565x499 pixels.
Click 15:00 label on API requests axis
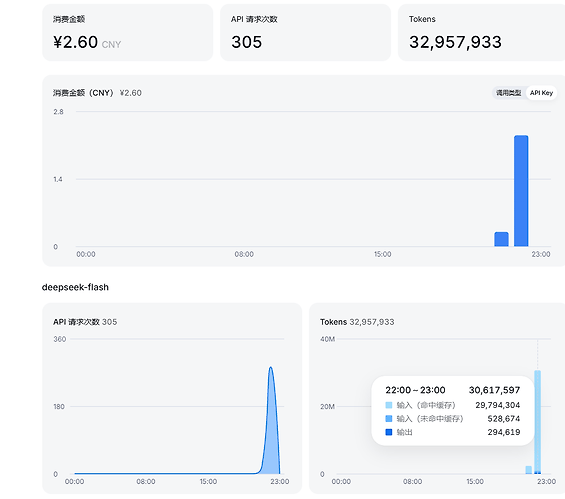tap(208, 481)
